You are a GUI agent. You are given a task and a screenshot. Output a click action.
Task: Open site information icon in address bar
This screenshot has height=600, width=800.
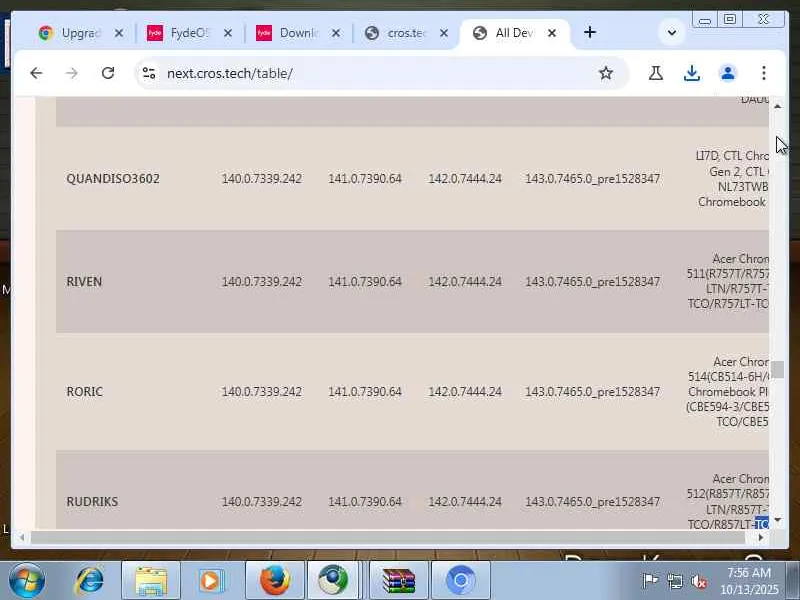(x=149, y=73)
